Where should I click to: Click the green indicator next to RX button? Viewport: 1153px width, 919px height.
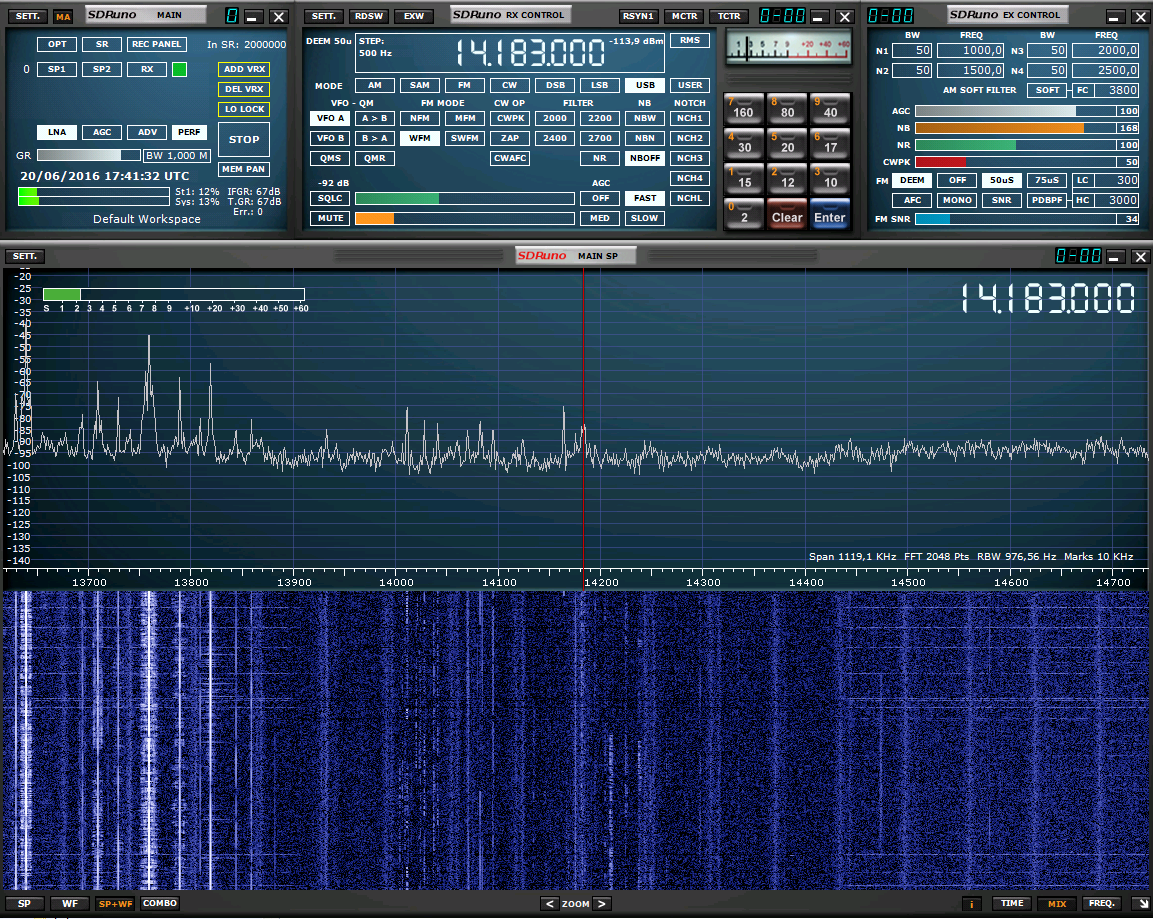point(179,69)
